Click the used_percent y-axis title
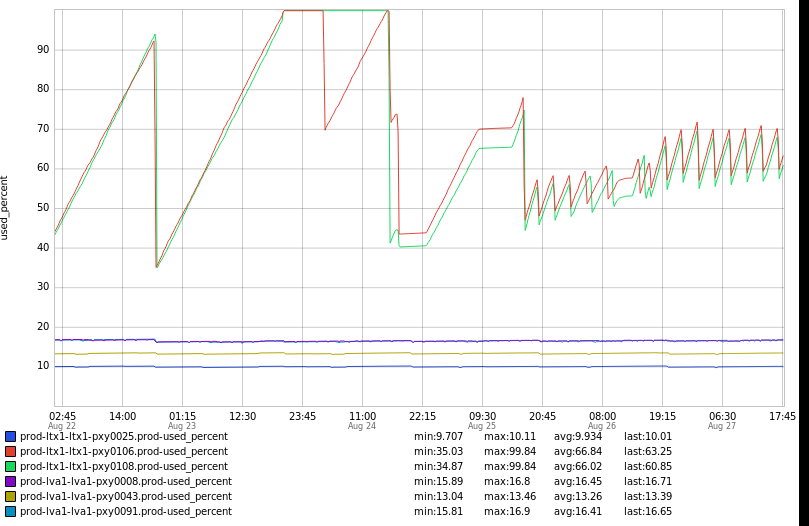 point(5,207)
